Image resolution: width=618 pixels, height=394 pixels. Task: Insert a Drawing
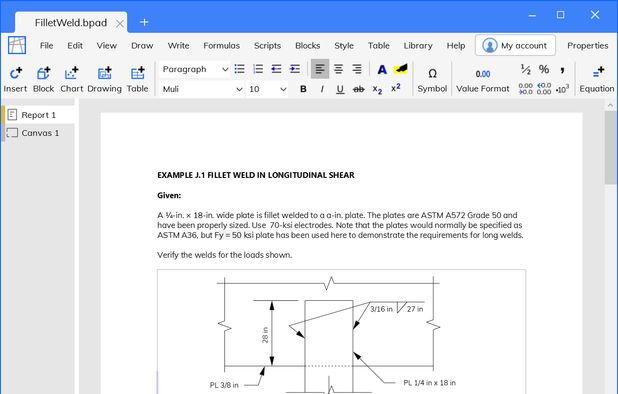point(104,80)
